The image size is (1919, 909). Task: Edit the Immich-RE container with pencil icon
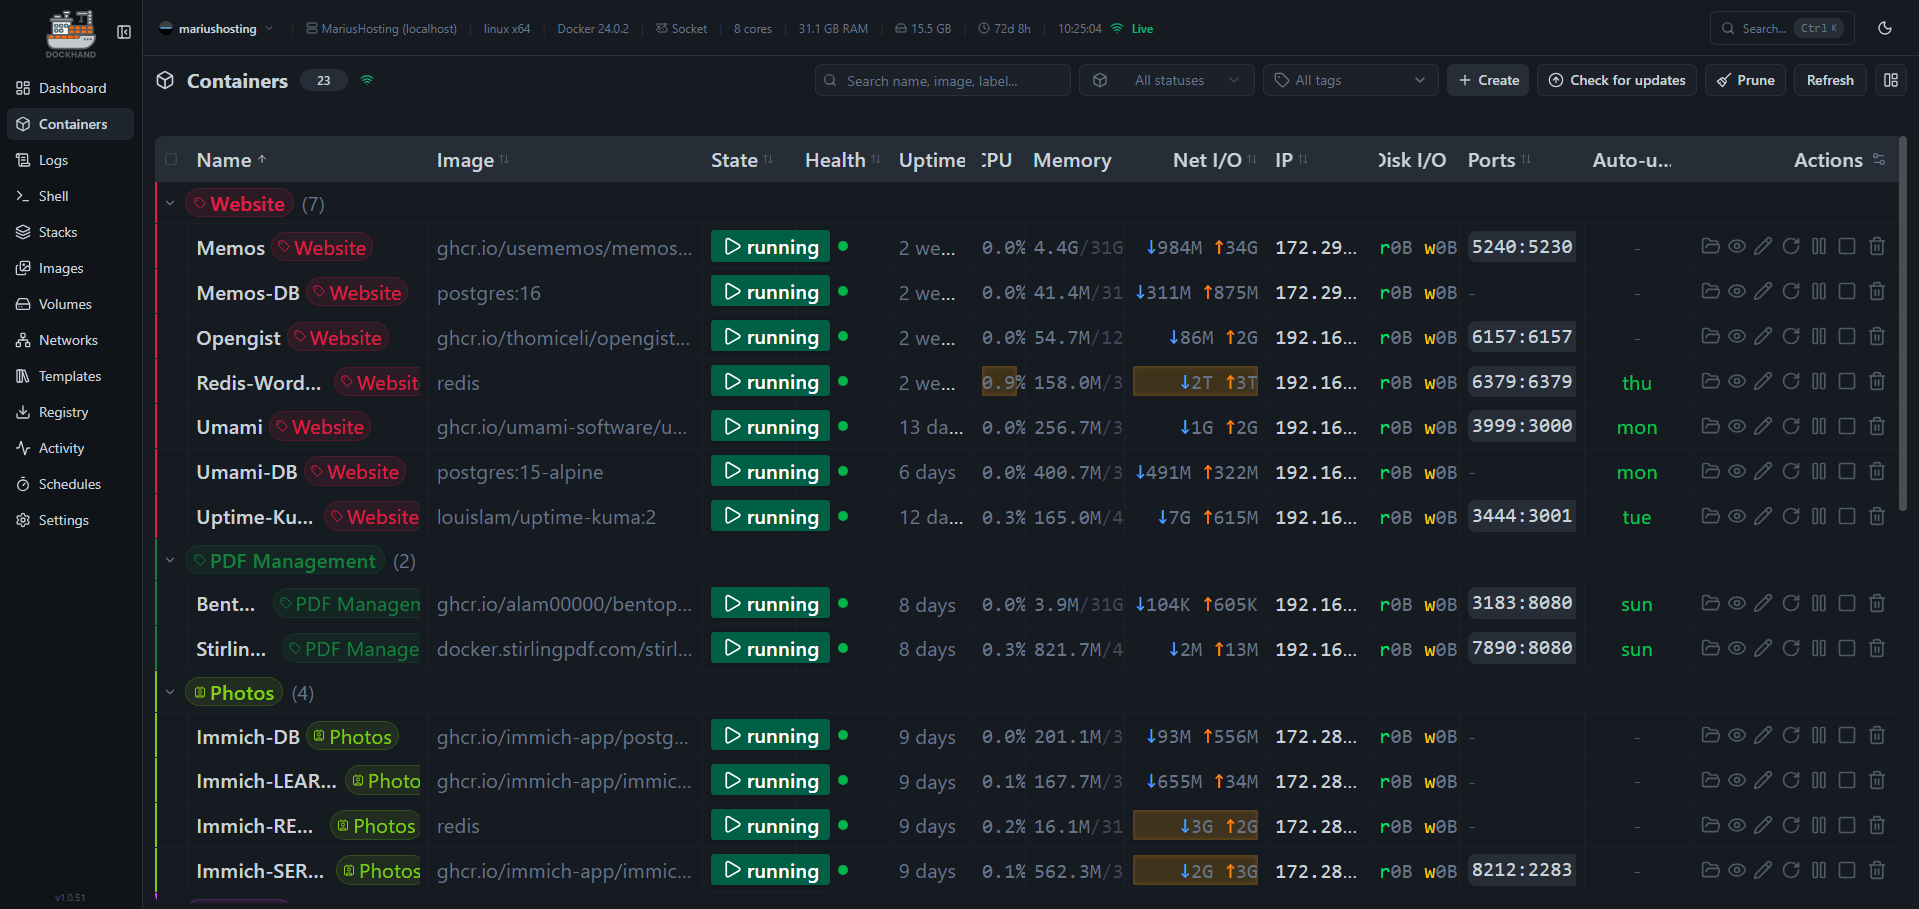tap(1763, 825)
